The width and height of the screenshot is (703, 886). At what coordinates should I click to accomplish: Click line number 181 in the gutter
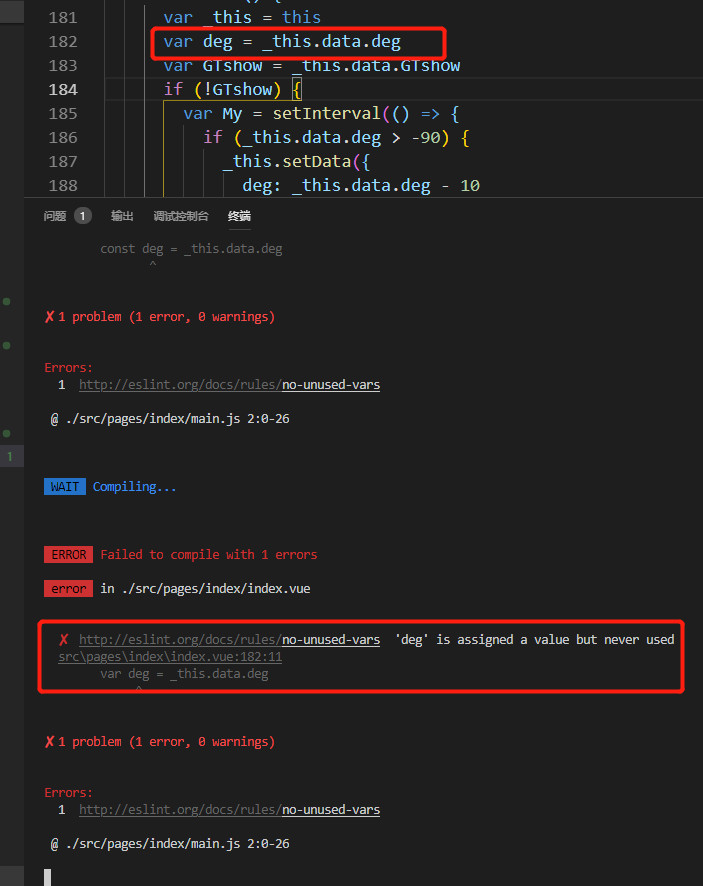click(x=63, y=18)
